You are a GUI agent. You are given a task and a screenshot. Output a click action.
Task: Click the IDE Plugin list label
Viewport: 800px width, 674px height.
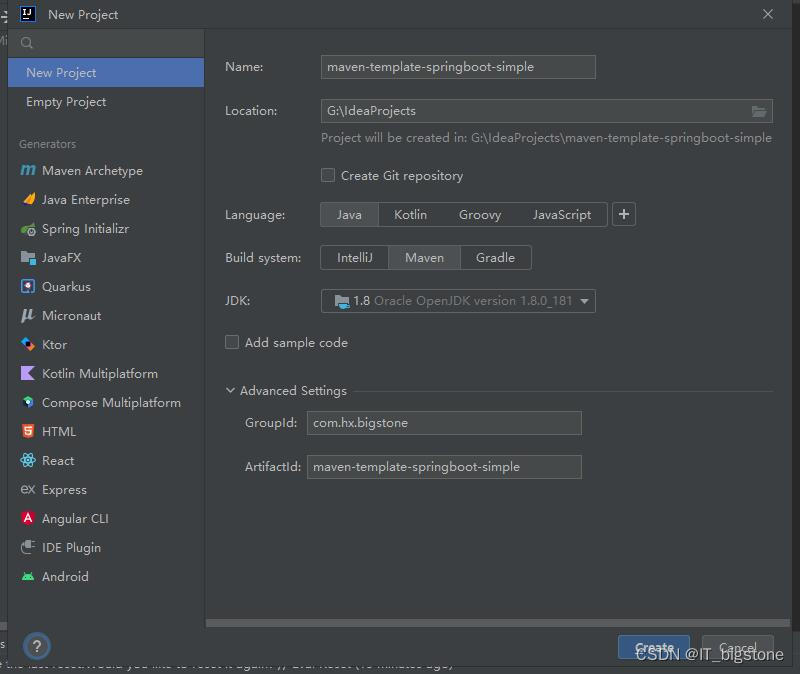tap(71, 547)
